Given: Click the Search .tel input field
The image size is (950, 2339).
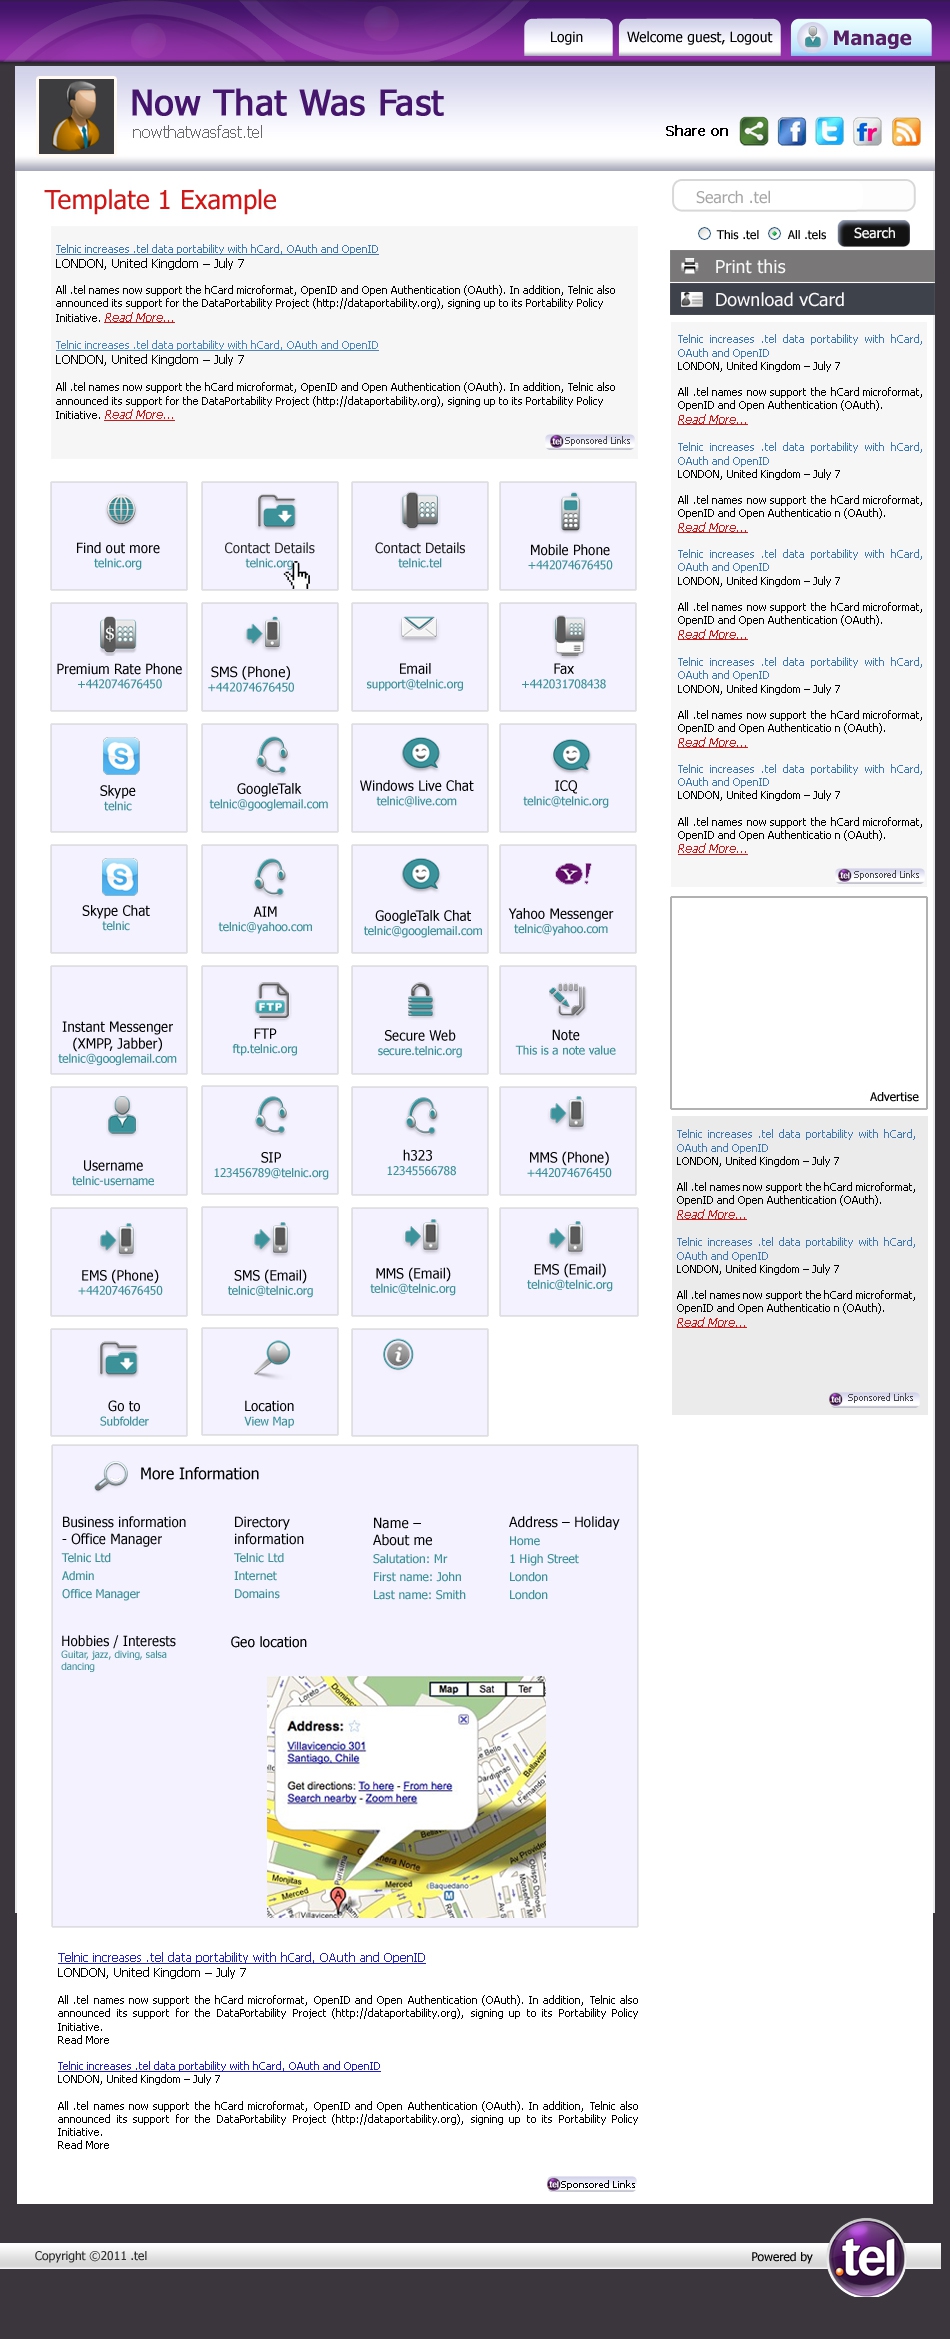Looking at the screenshot, I should point(794,197).
